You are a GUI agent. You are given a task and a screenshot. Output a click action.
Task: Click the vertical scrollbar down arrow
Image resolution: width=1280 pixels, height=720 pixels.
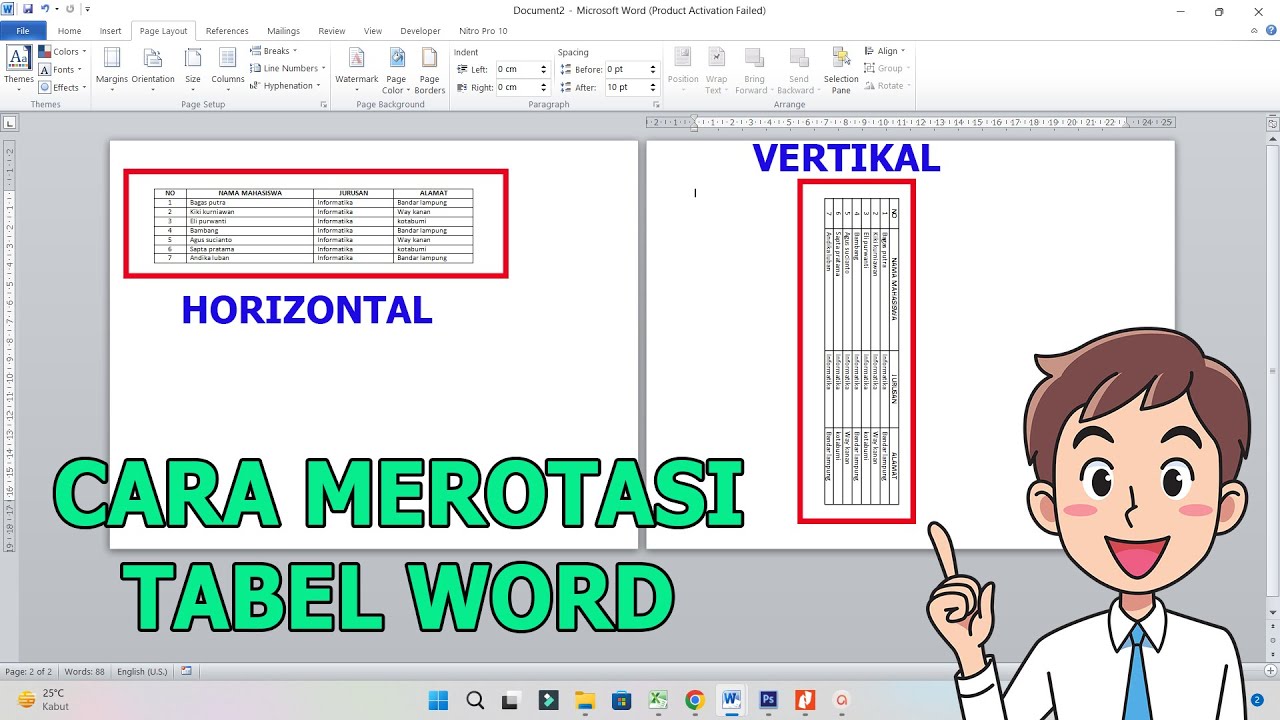click(1273, 612)
